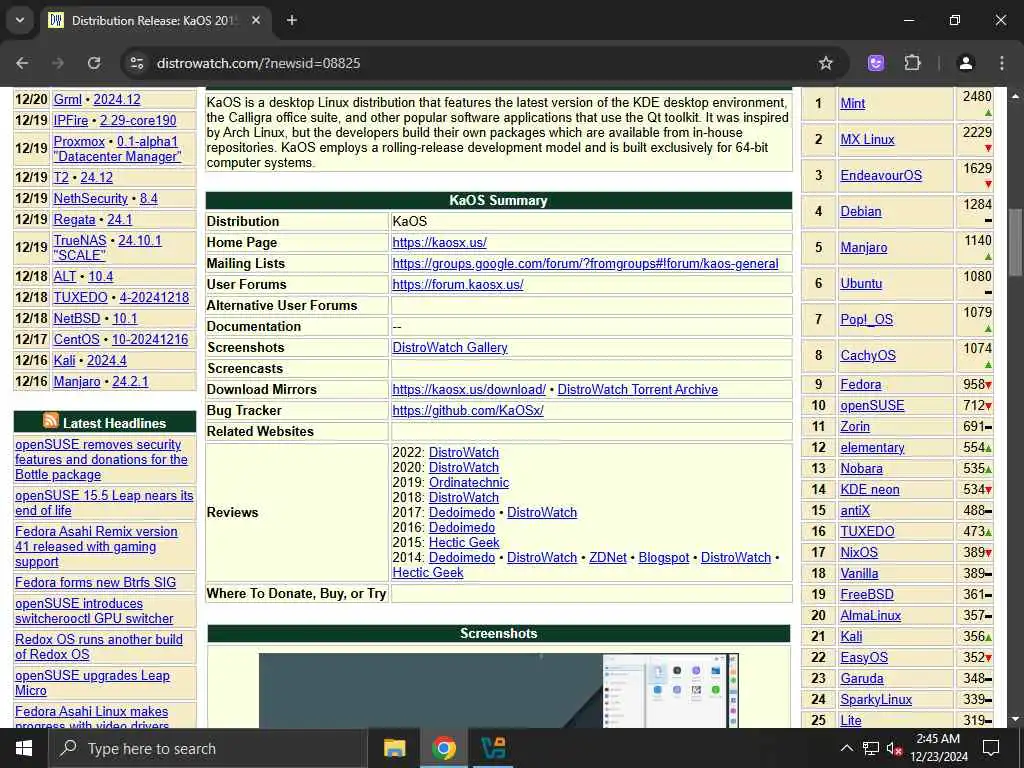Open the DistroWatch Gallery link

[450, 347]
